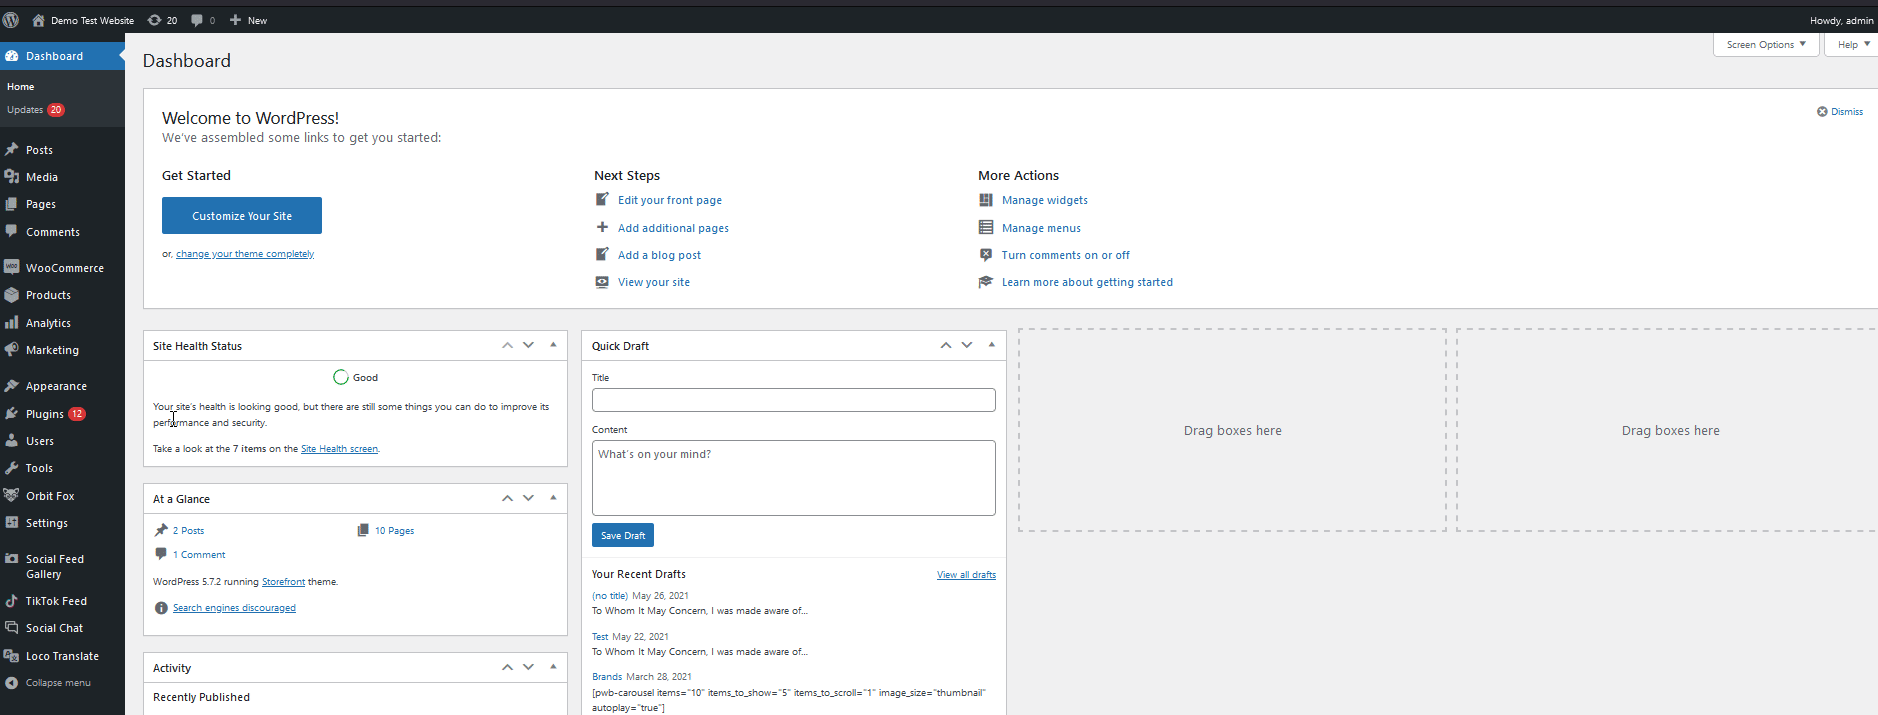The image size is (1878, 715).
Task: Move Quick Draft box up
Action: pos(945,345)
